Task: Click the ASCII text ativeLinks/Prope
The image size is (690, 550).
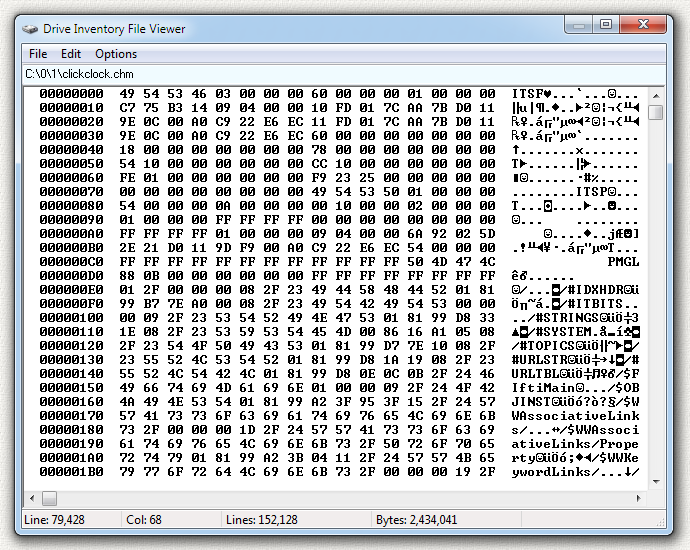Action: [575, 444]
